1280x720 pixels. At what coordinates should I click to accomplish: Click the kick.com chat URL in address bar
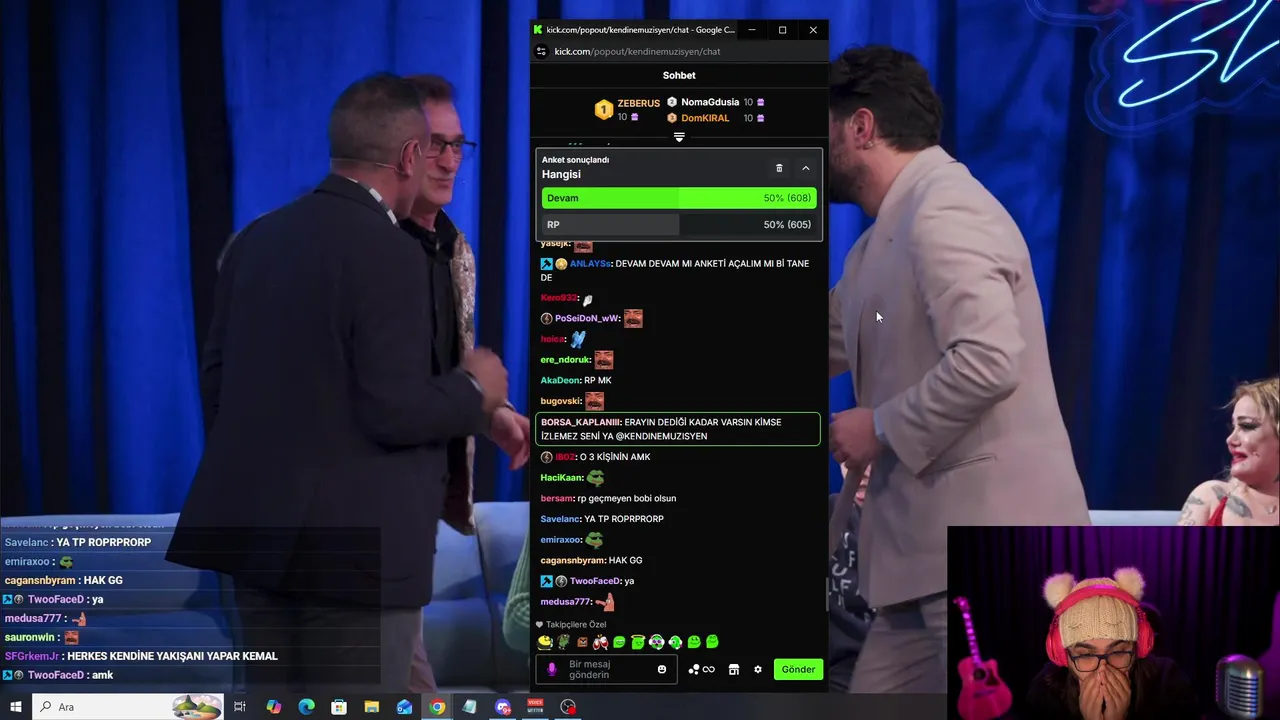click(x=637, y=51)
